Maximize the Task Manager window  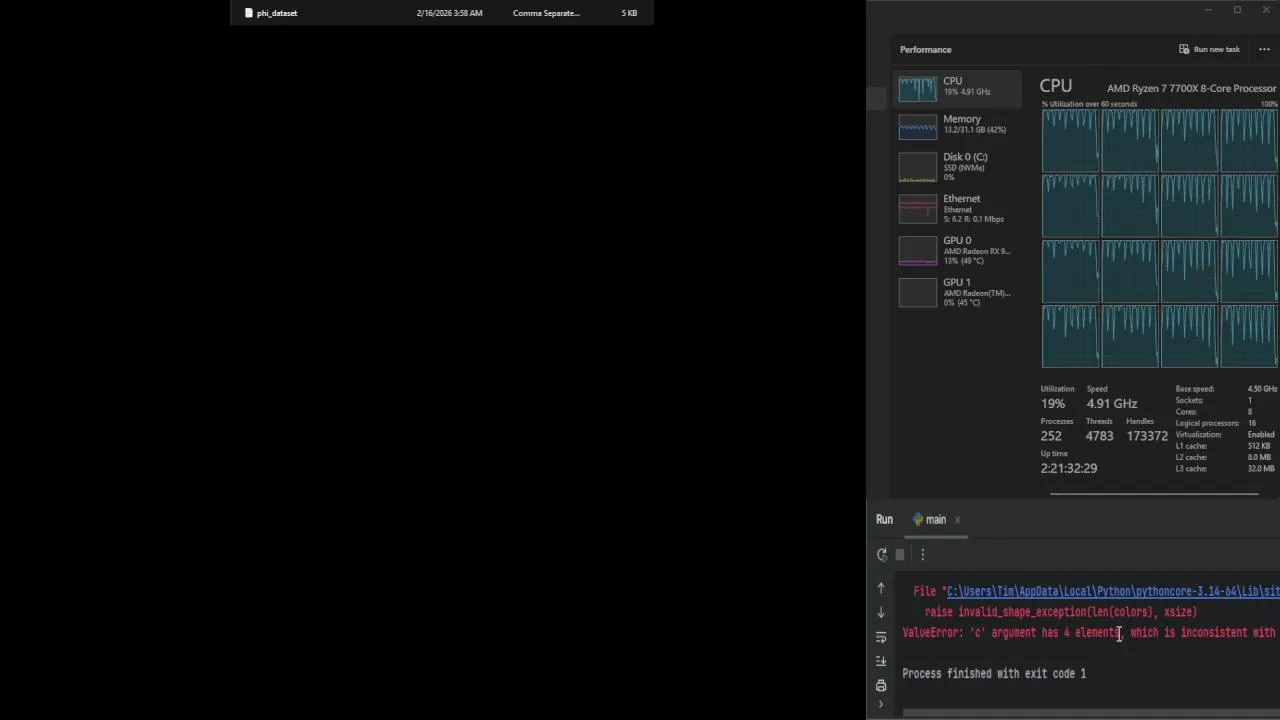tap(1237, 10)
